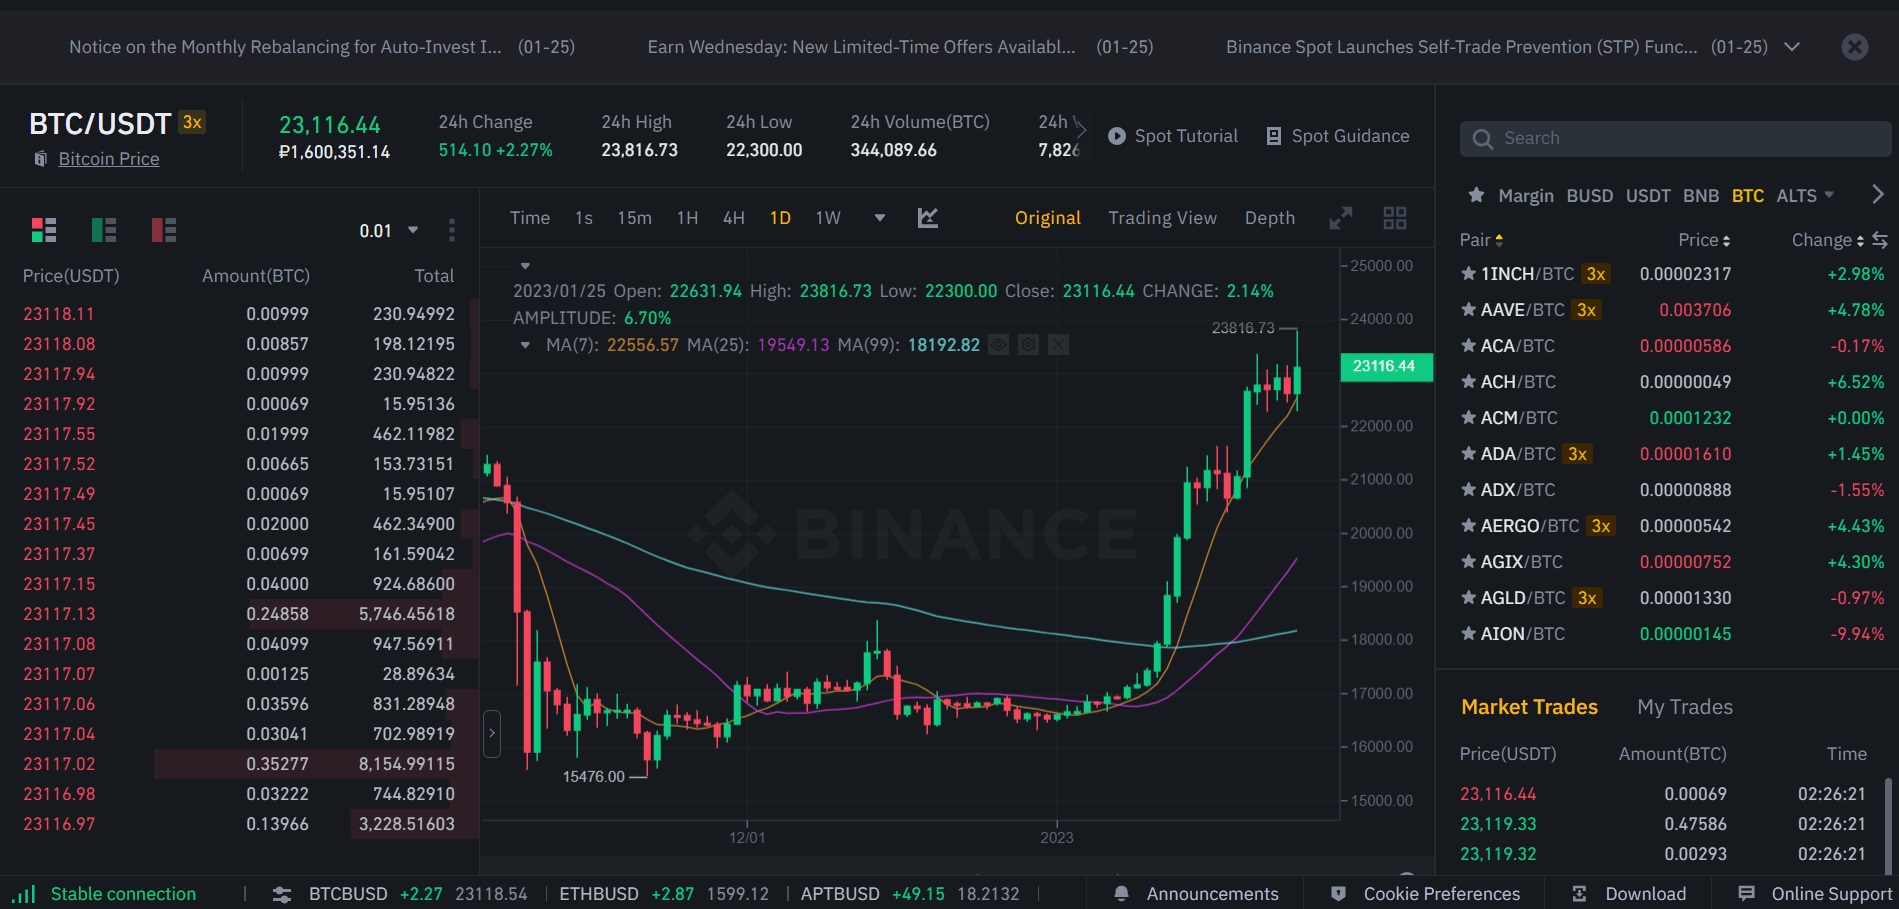Collapse the MA indicator legend triangle

pyautogui.click(x=525, y=345)
